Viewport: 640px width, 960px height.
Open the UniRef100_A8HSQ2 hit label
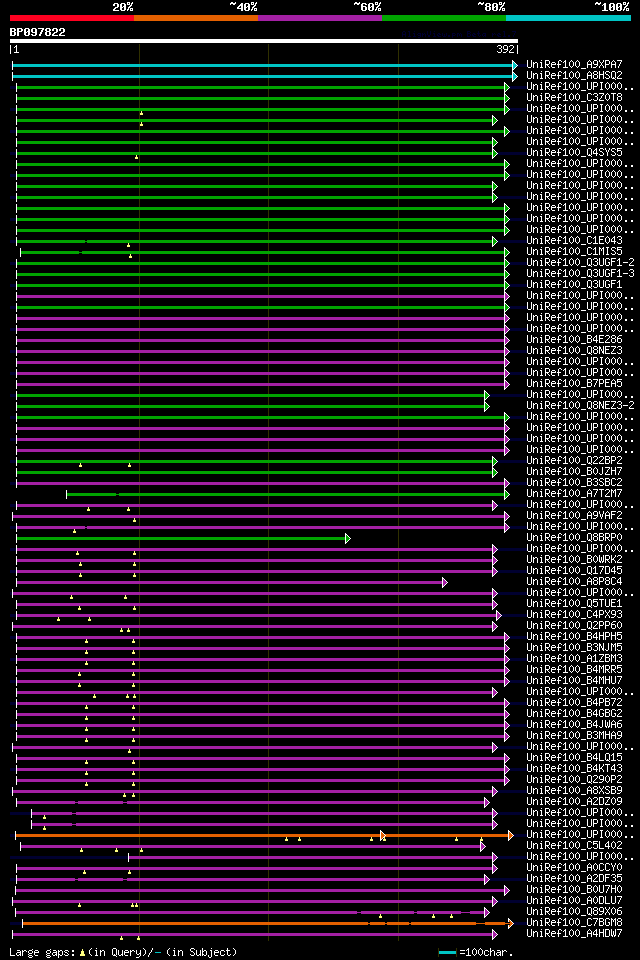[574, 75]
